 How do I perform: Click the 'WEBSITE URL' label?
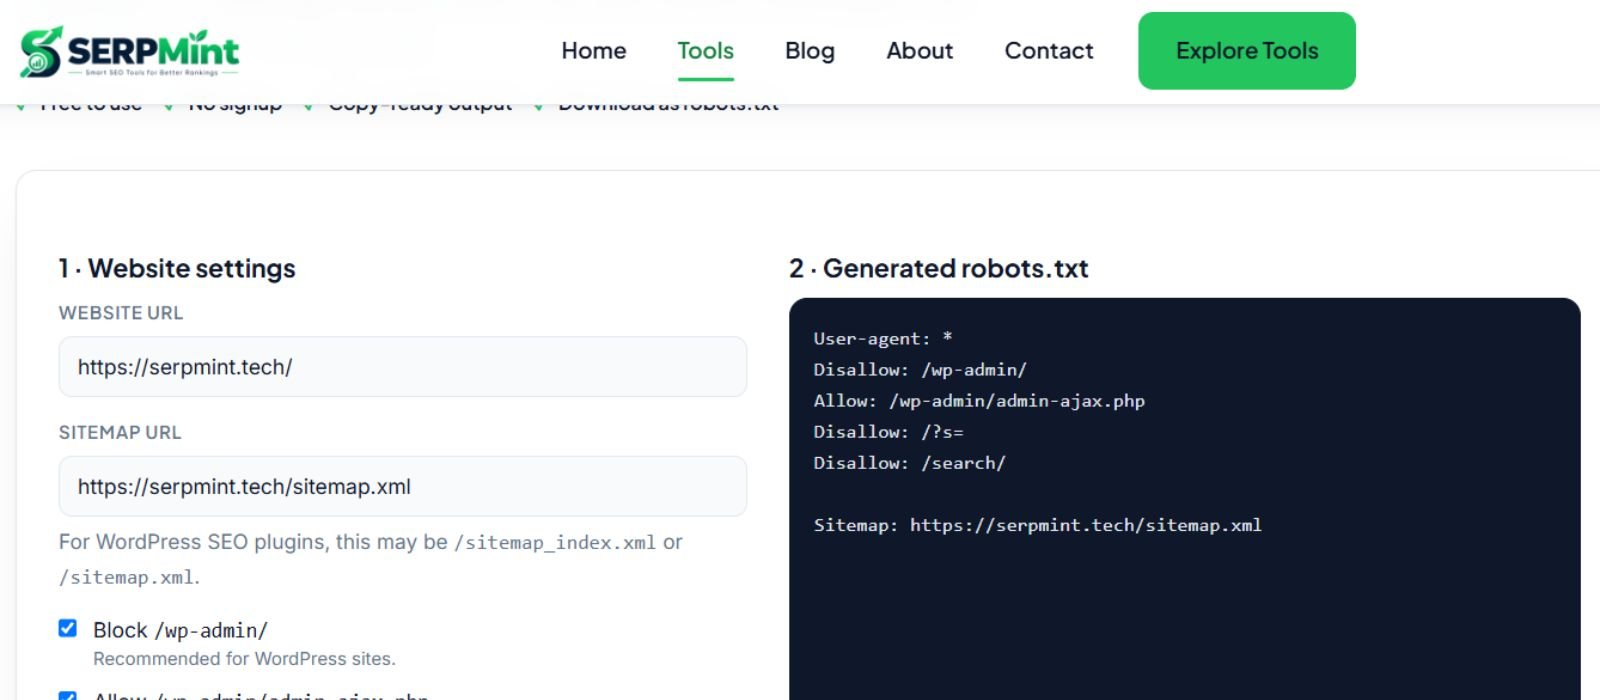(x=121, y=313)
